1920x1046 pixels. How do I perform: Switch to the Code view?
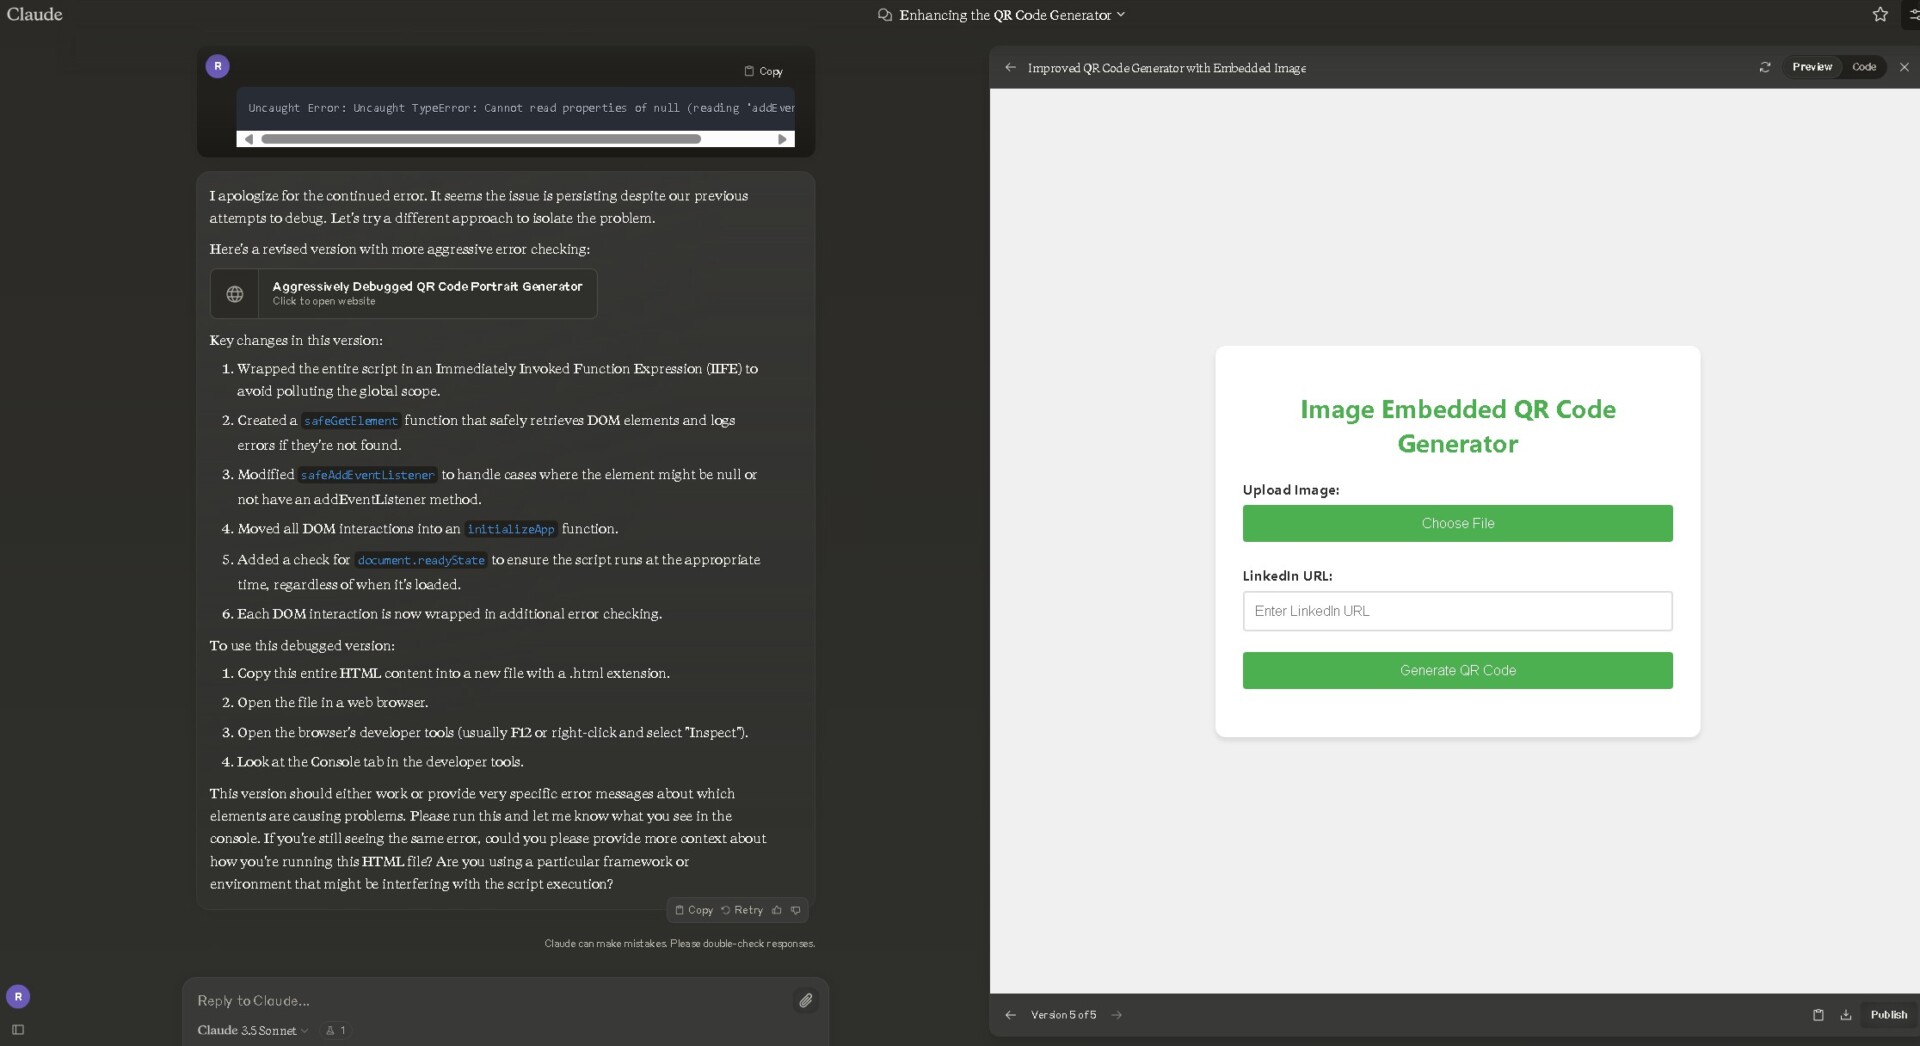click(x=1864, y=67)
